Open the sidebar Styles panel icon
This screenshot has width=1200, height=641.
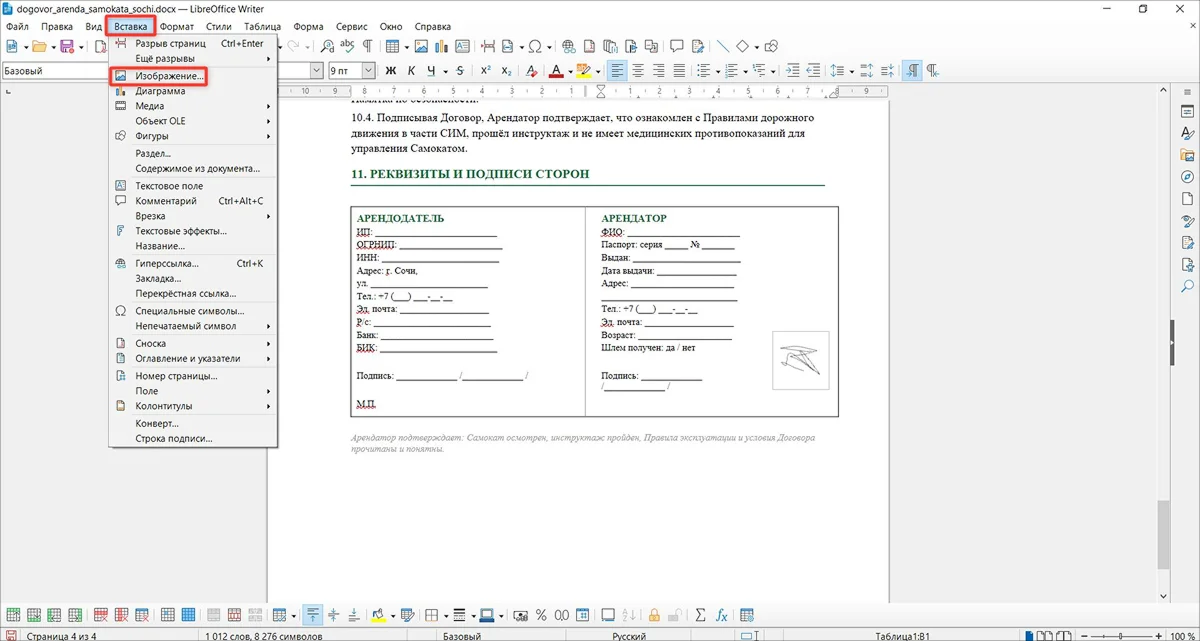tap(1188, 133)
